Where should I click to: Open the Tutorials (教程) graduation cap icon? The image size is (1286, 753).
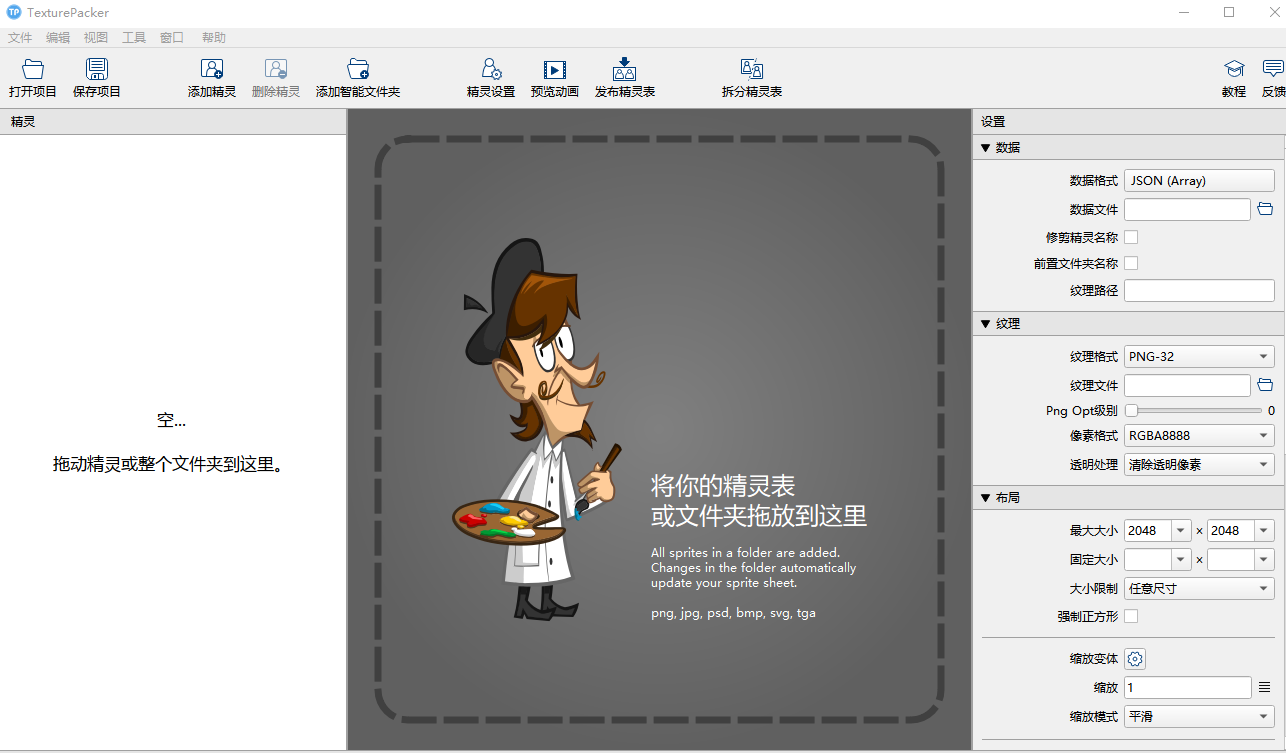click(1234, 69)
